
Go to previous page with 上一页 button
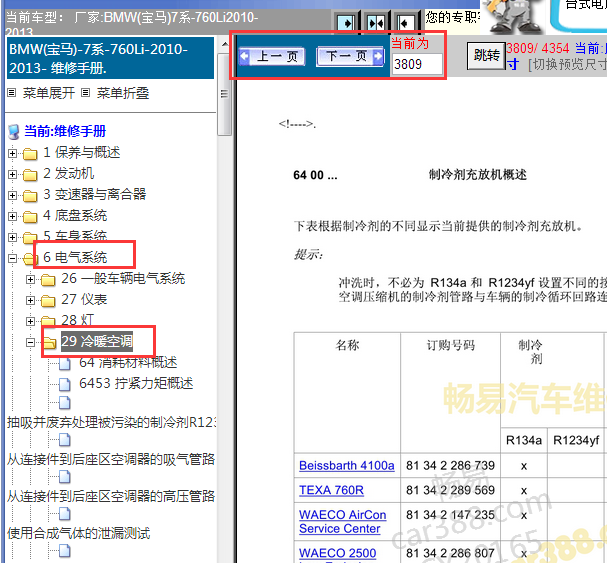pos(272,57)
